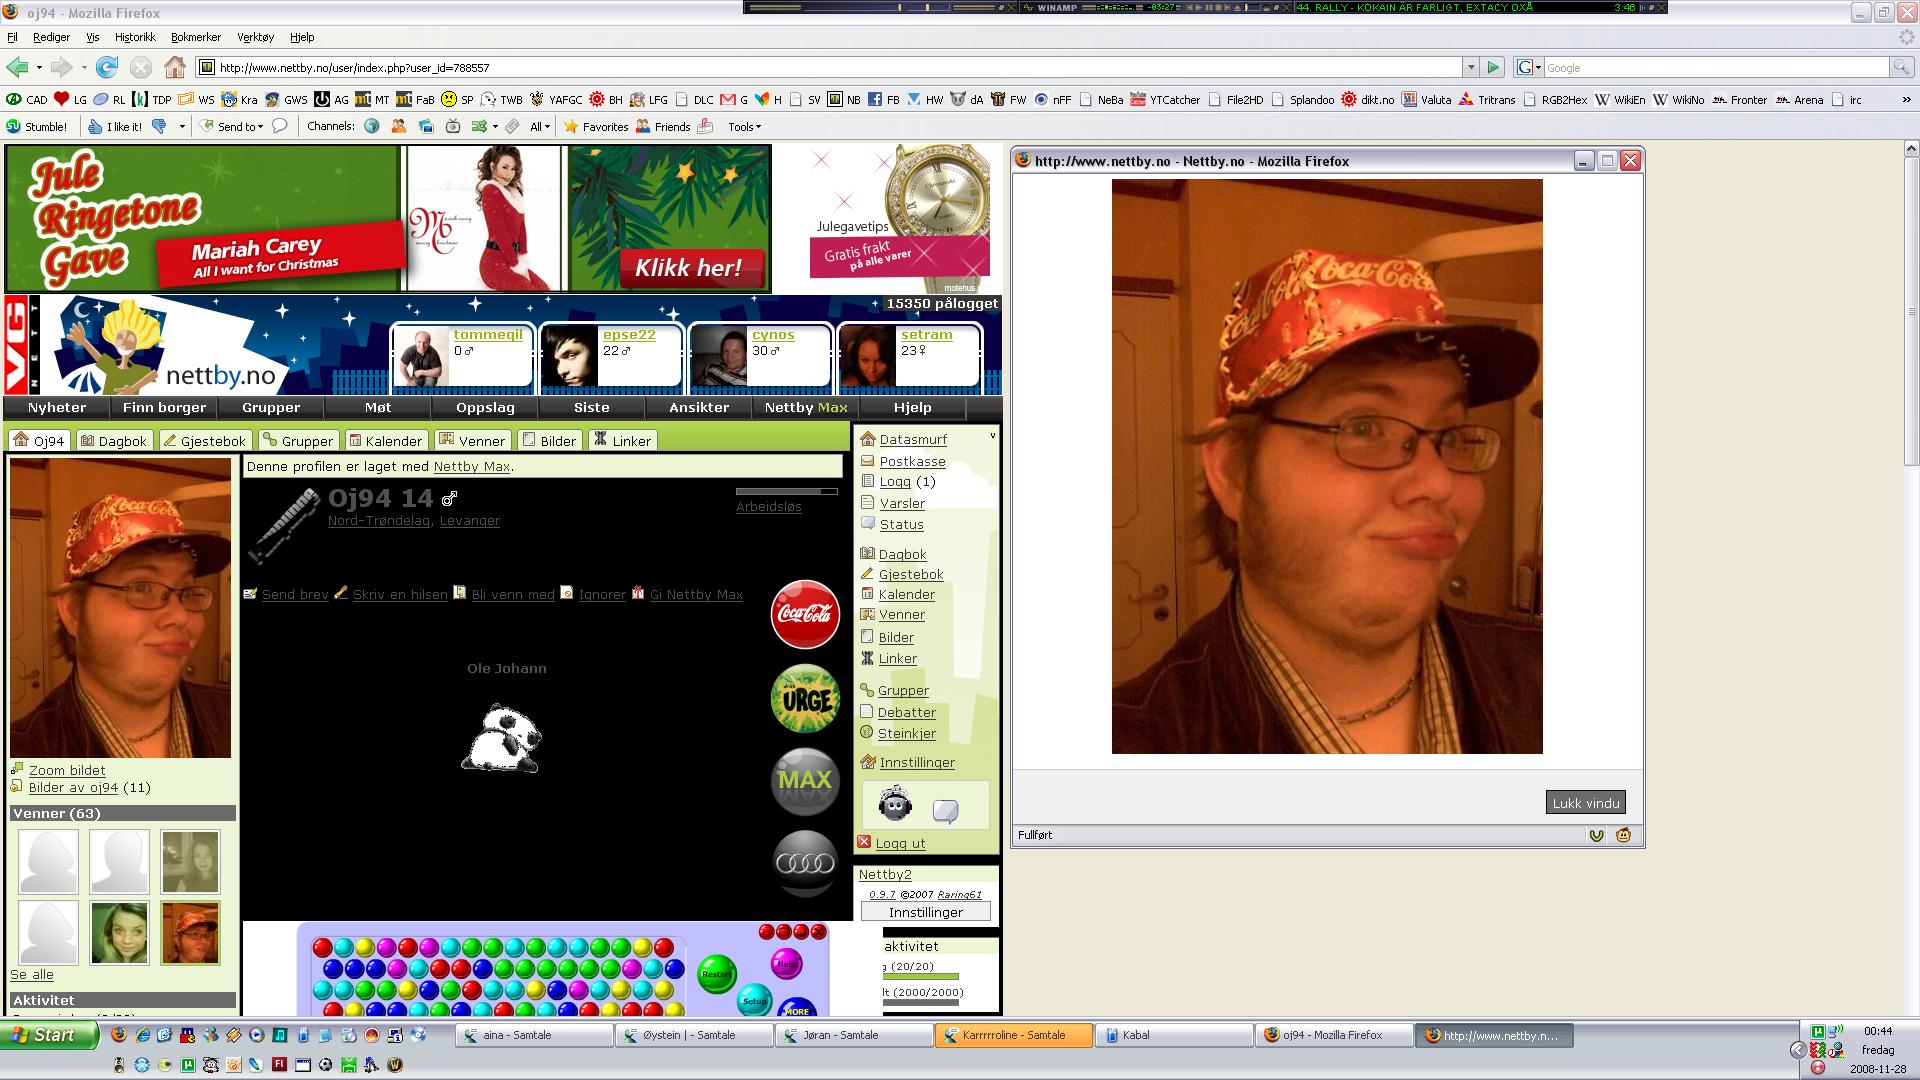The height and width of the screenshot is (1080, 1920).
Task: Click the reload page button
Action: point(107,67)
